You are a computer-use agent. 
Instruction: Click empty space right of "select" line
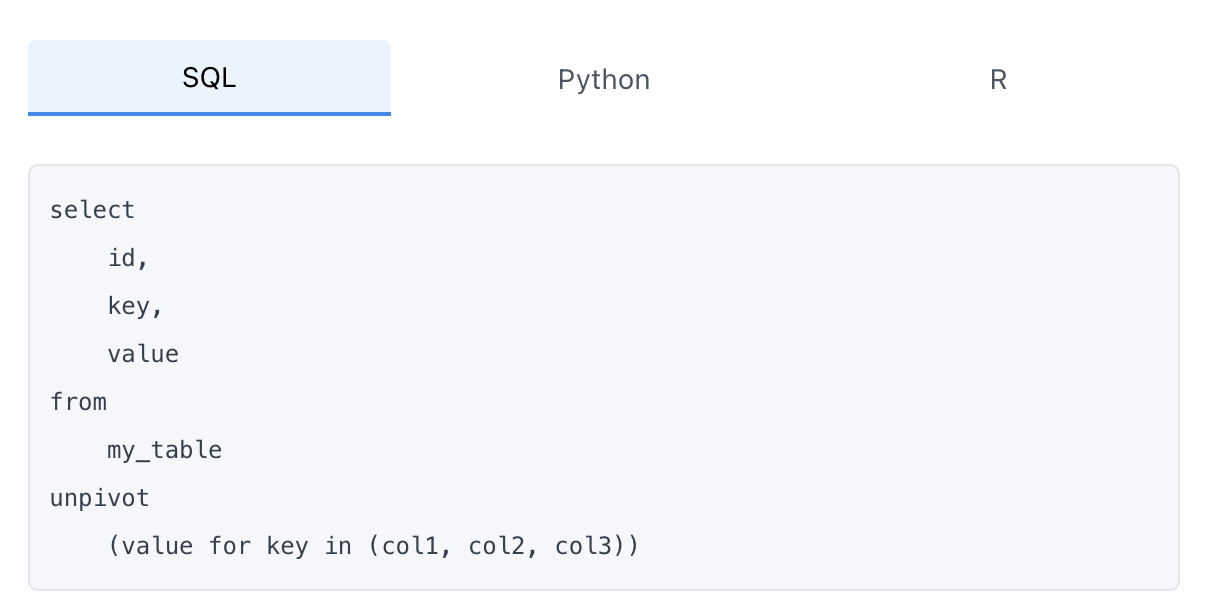click(x=600, y=210)
